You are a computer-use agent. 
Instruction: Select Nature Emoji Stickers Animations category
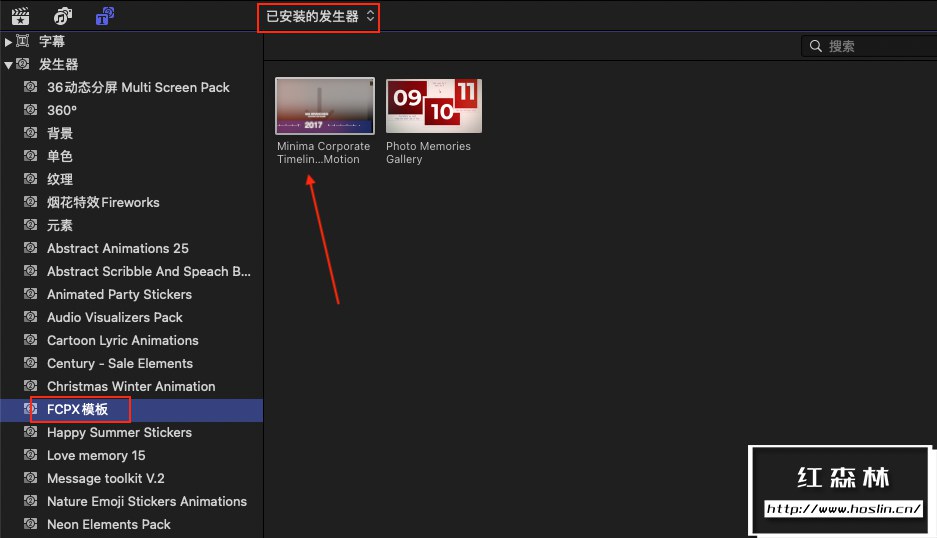point(147,502)
